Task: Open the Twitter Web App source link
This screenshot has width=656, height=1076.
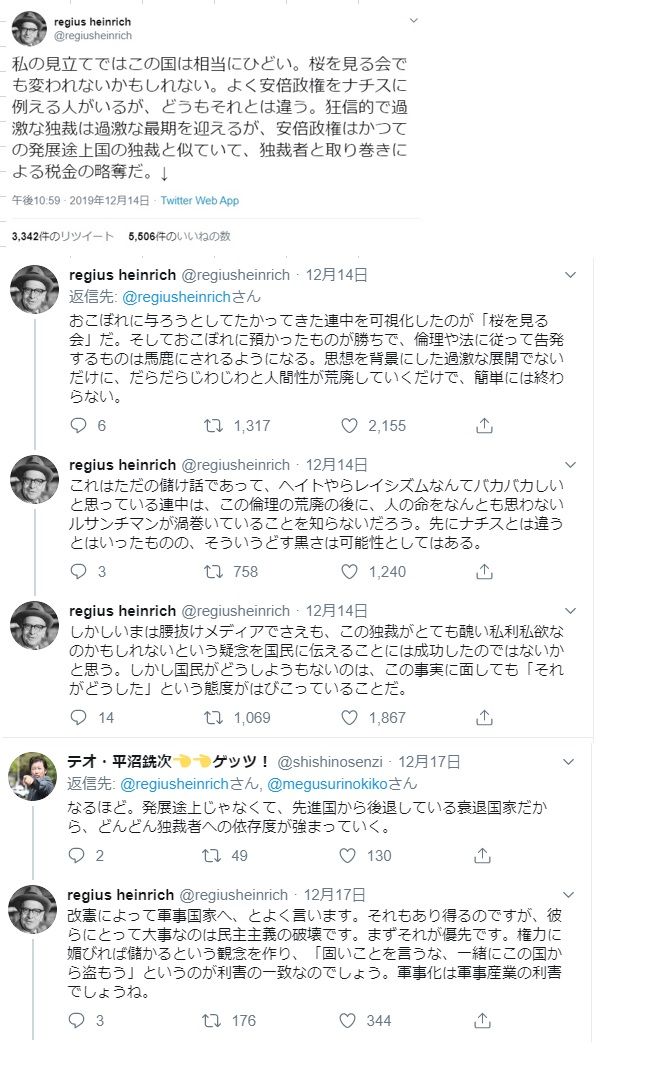Action: click(199, 201)
